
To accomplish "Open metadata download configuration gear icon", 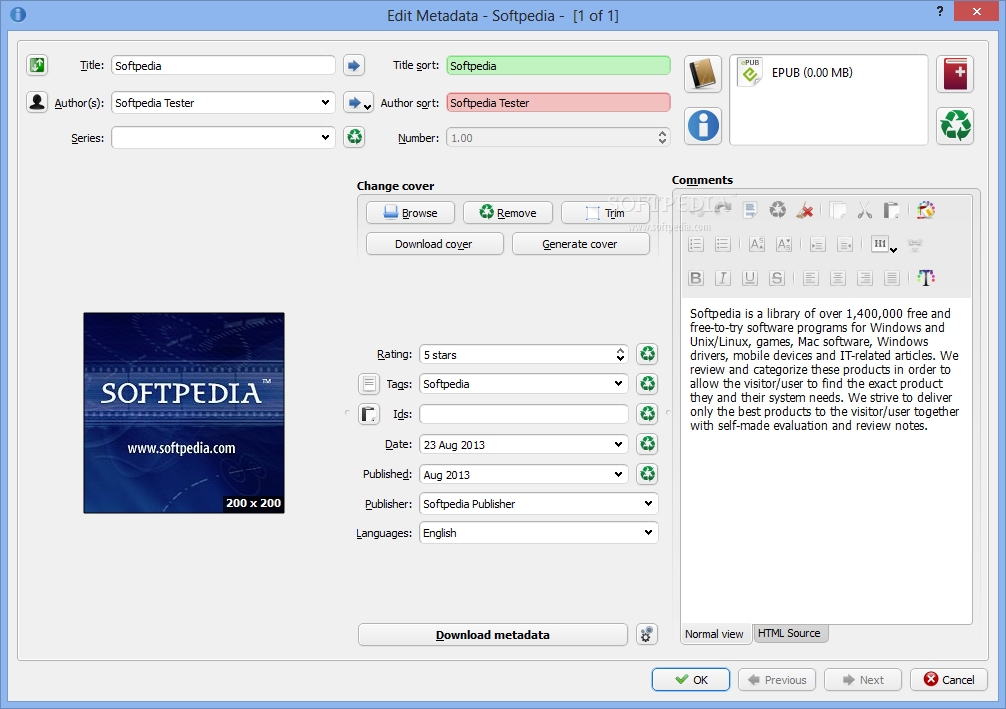I will click(647, 635).
